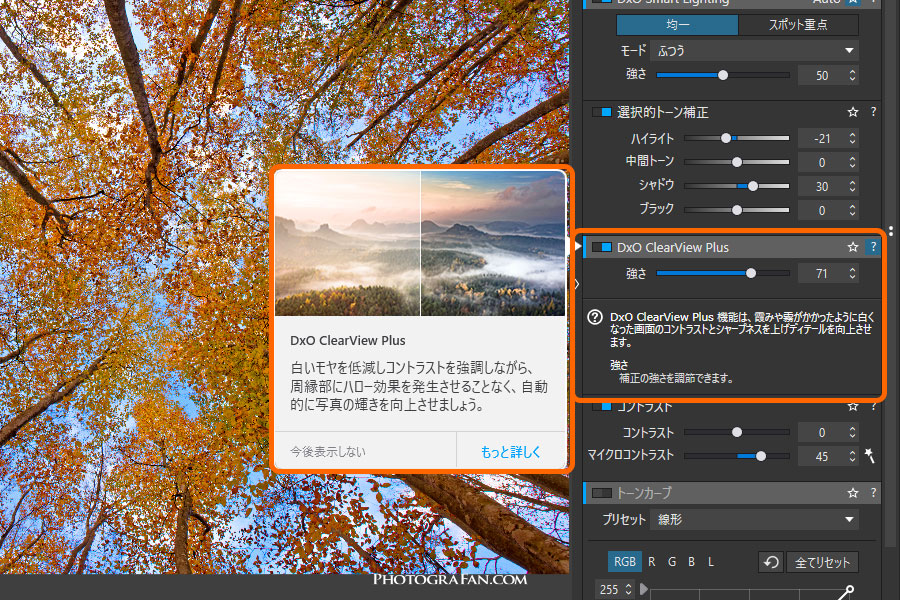Click the tone curve reset arrow icon
Screen dimensions: 900x600
coord(771,562)
